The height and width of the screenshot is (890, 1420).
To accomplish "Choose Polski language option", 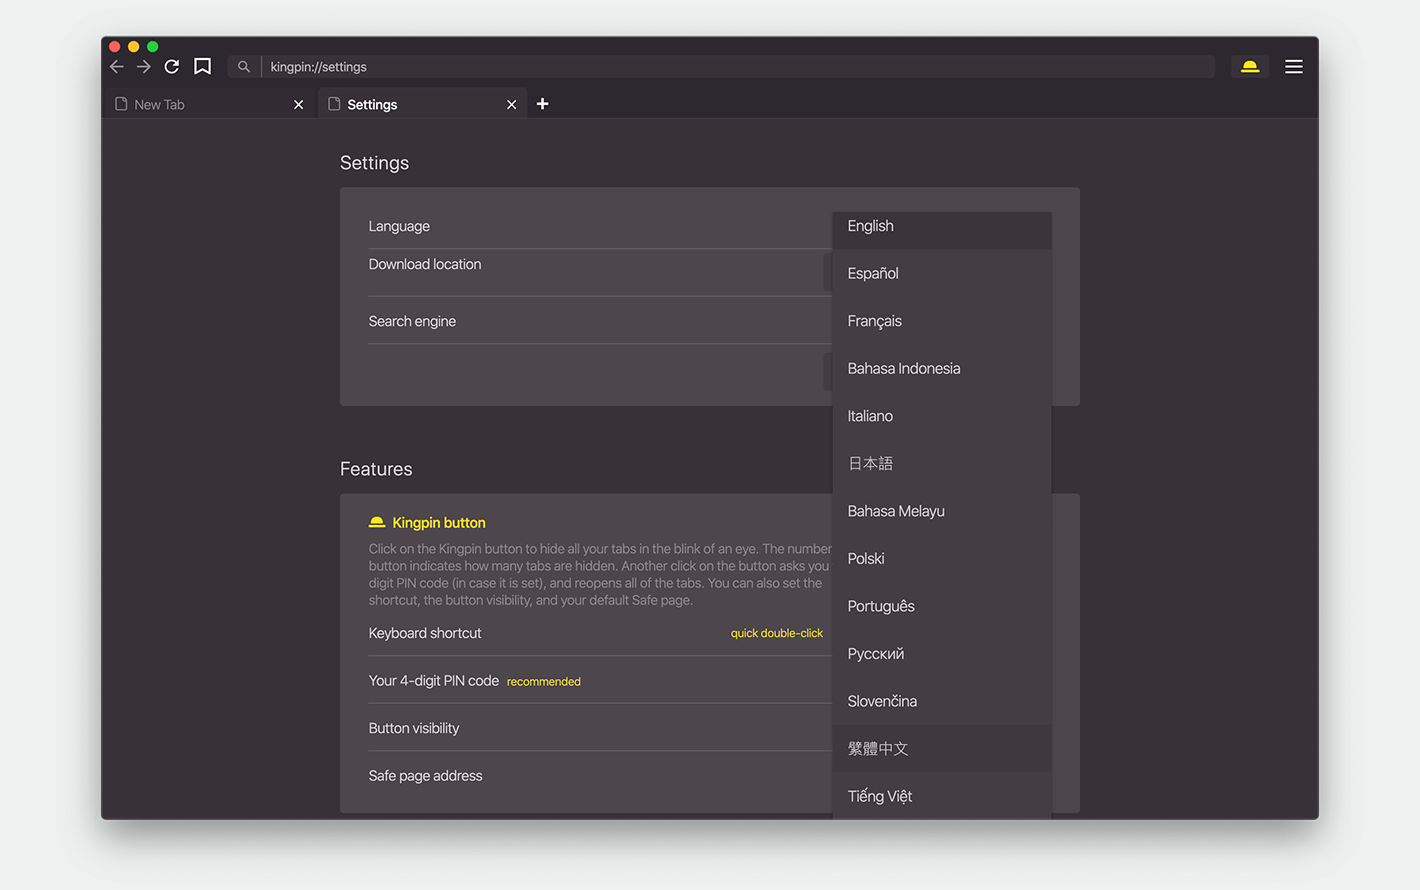I will 942,558.
